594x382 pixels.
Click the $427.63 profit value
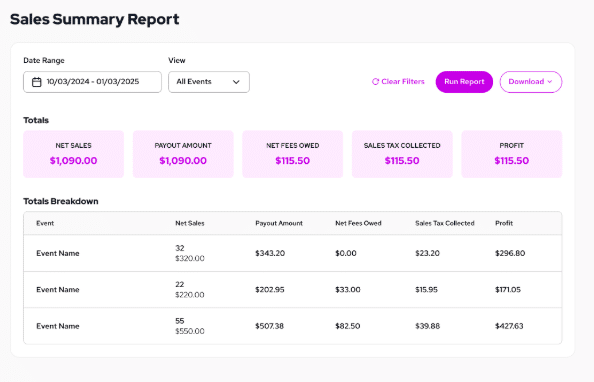(509, 326)
